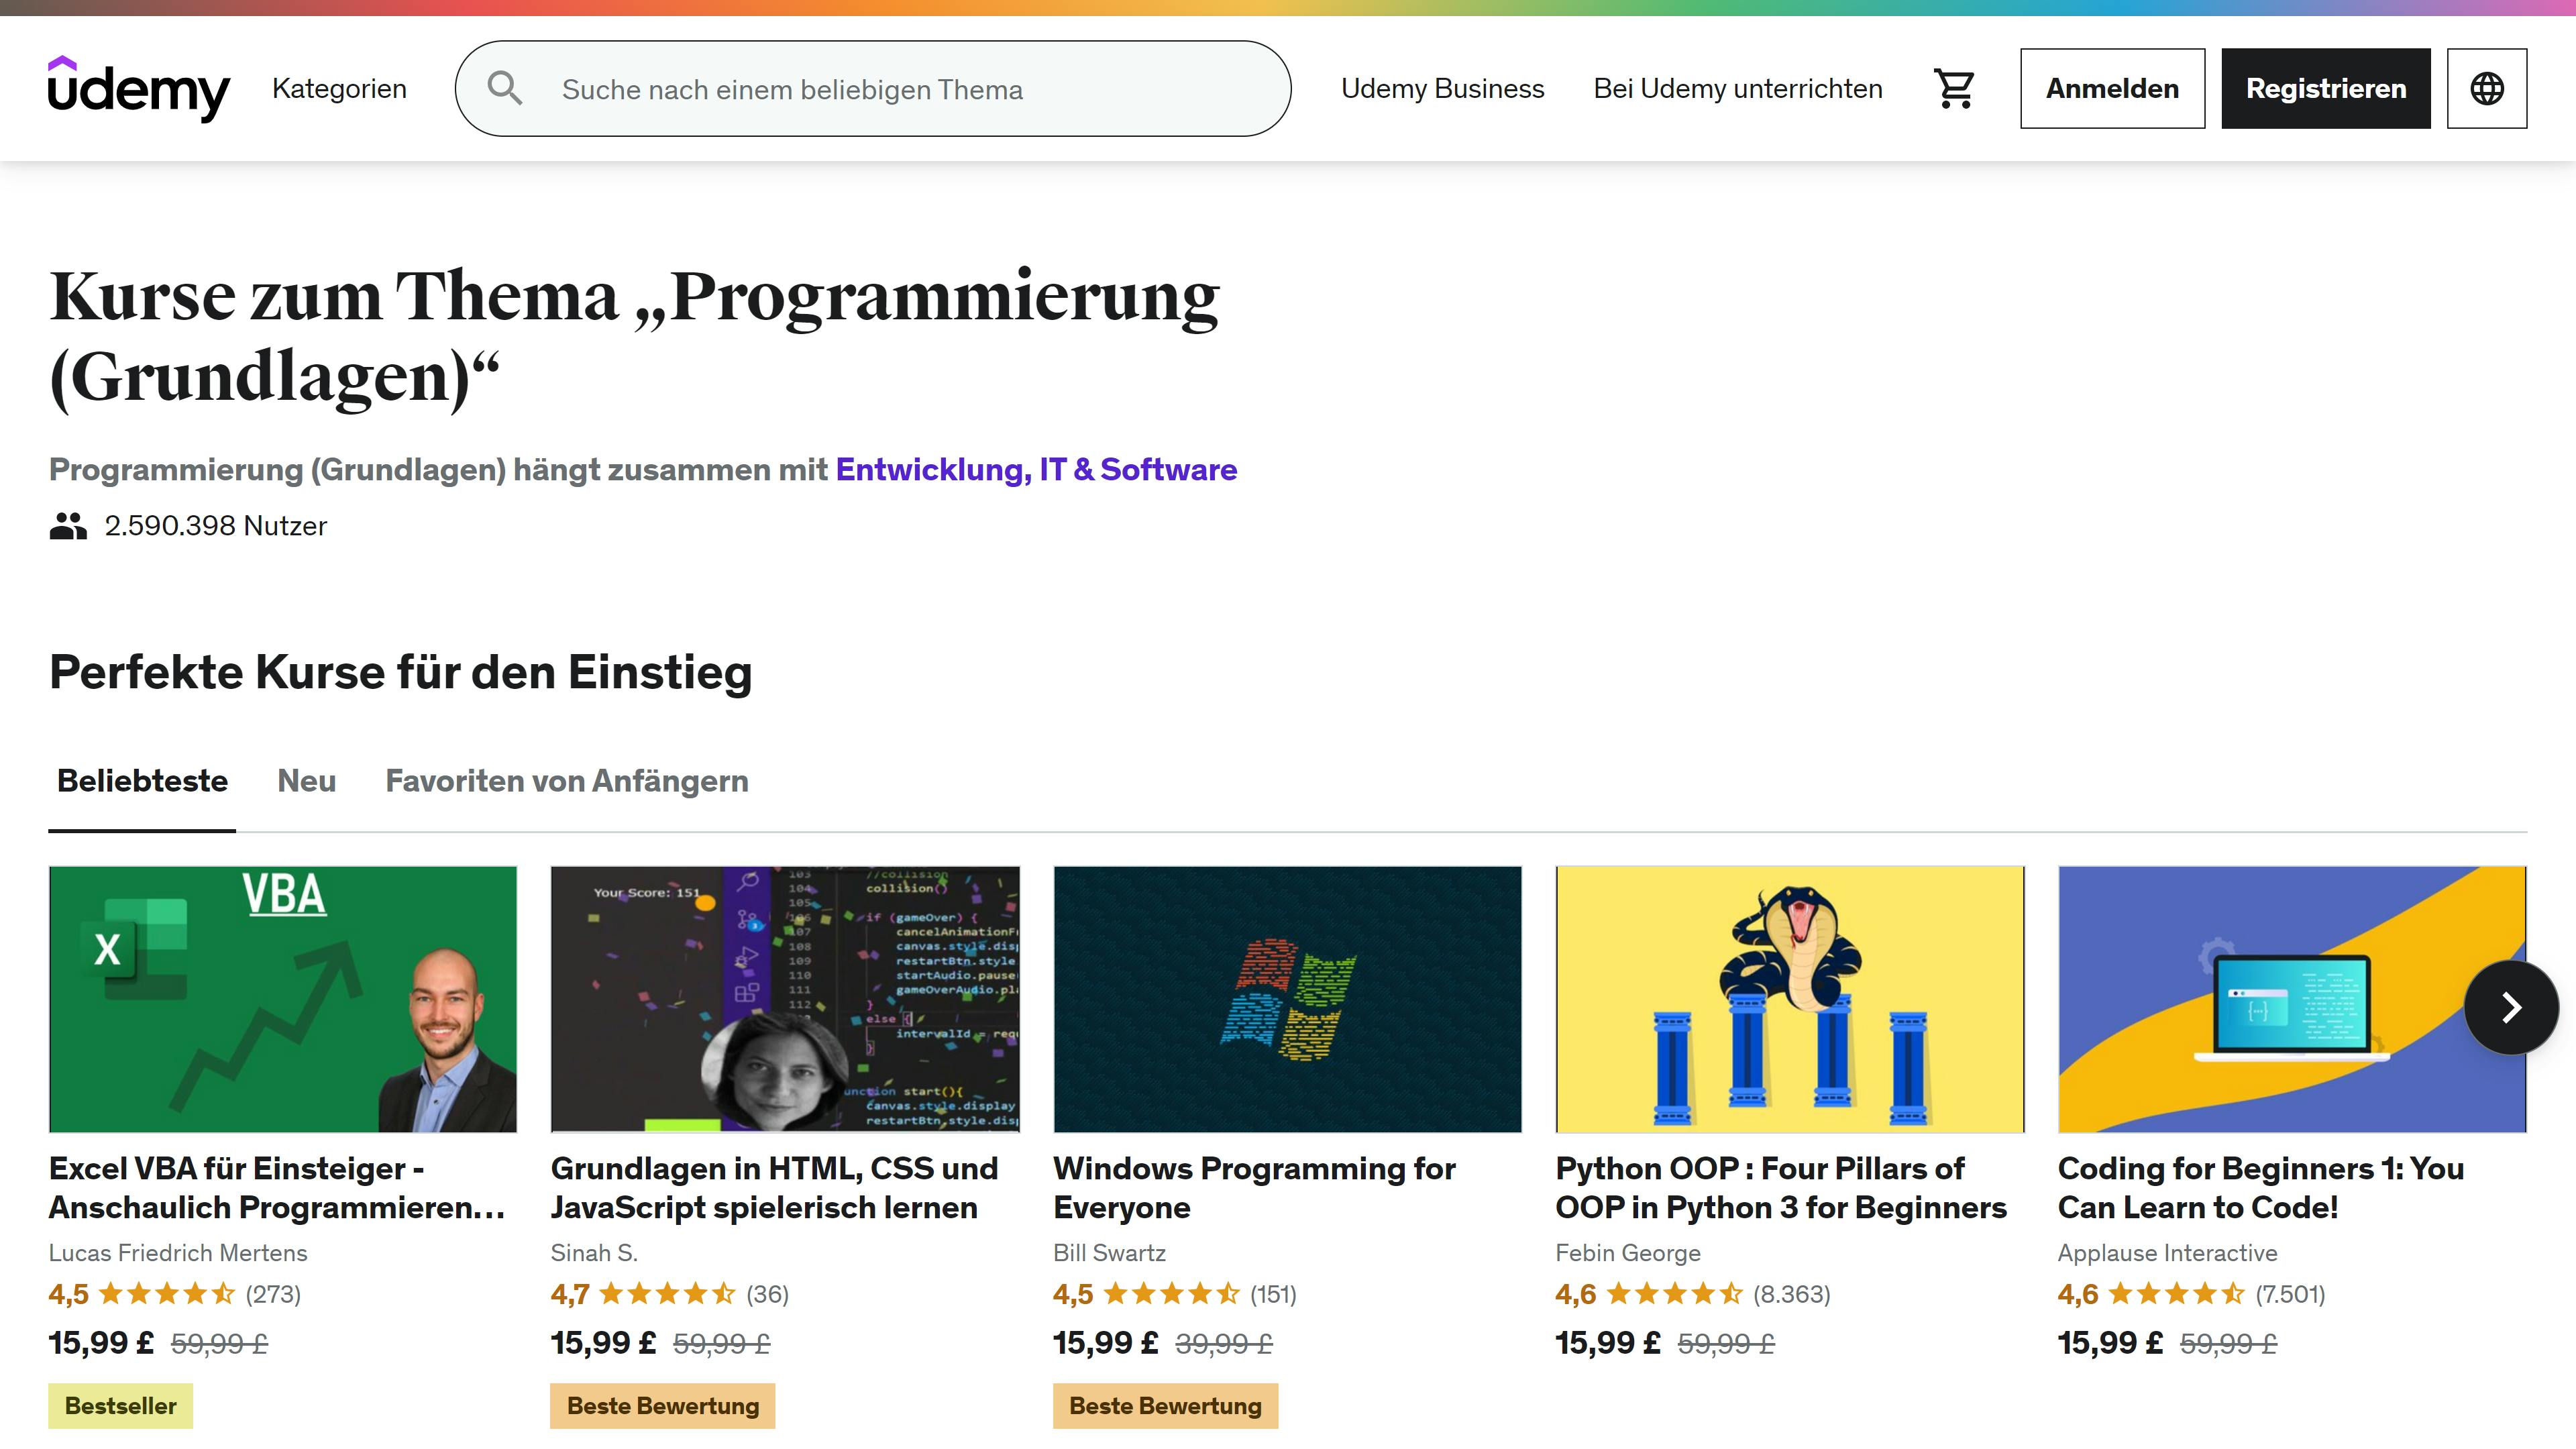Click instructor name Applause Interactive

2167,1253
